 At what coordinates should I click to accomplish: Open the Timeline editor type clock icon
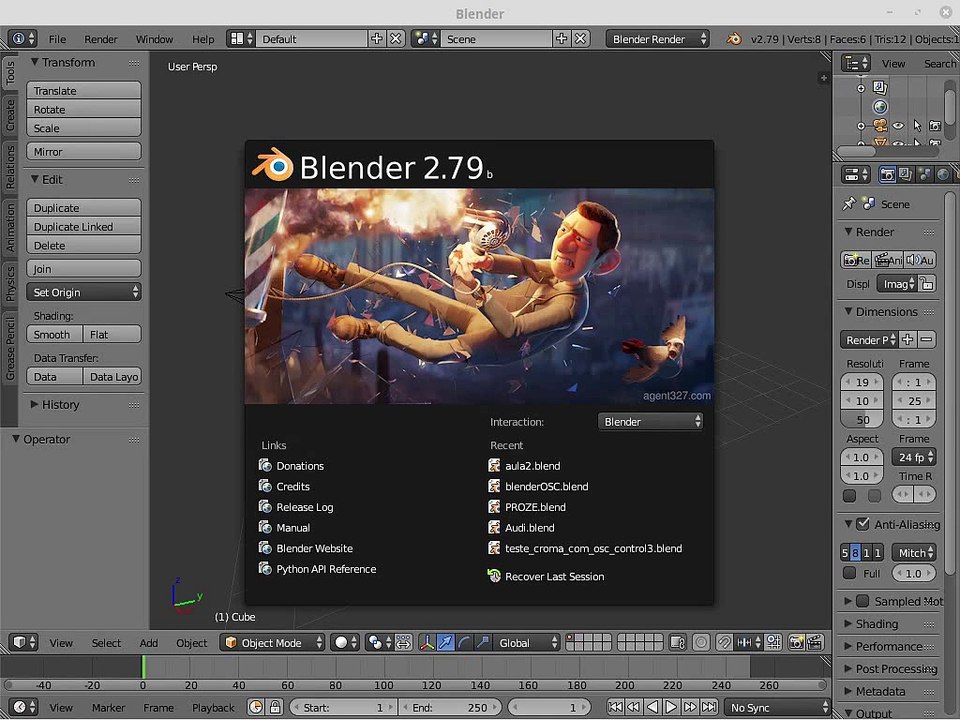coord(24,707)
